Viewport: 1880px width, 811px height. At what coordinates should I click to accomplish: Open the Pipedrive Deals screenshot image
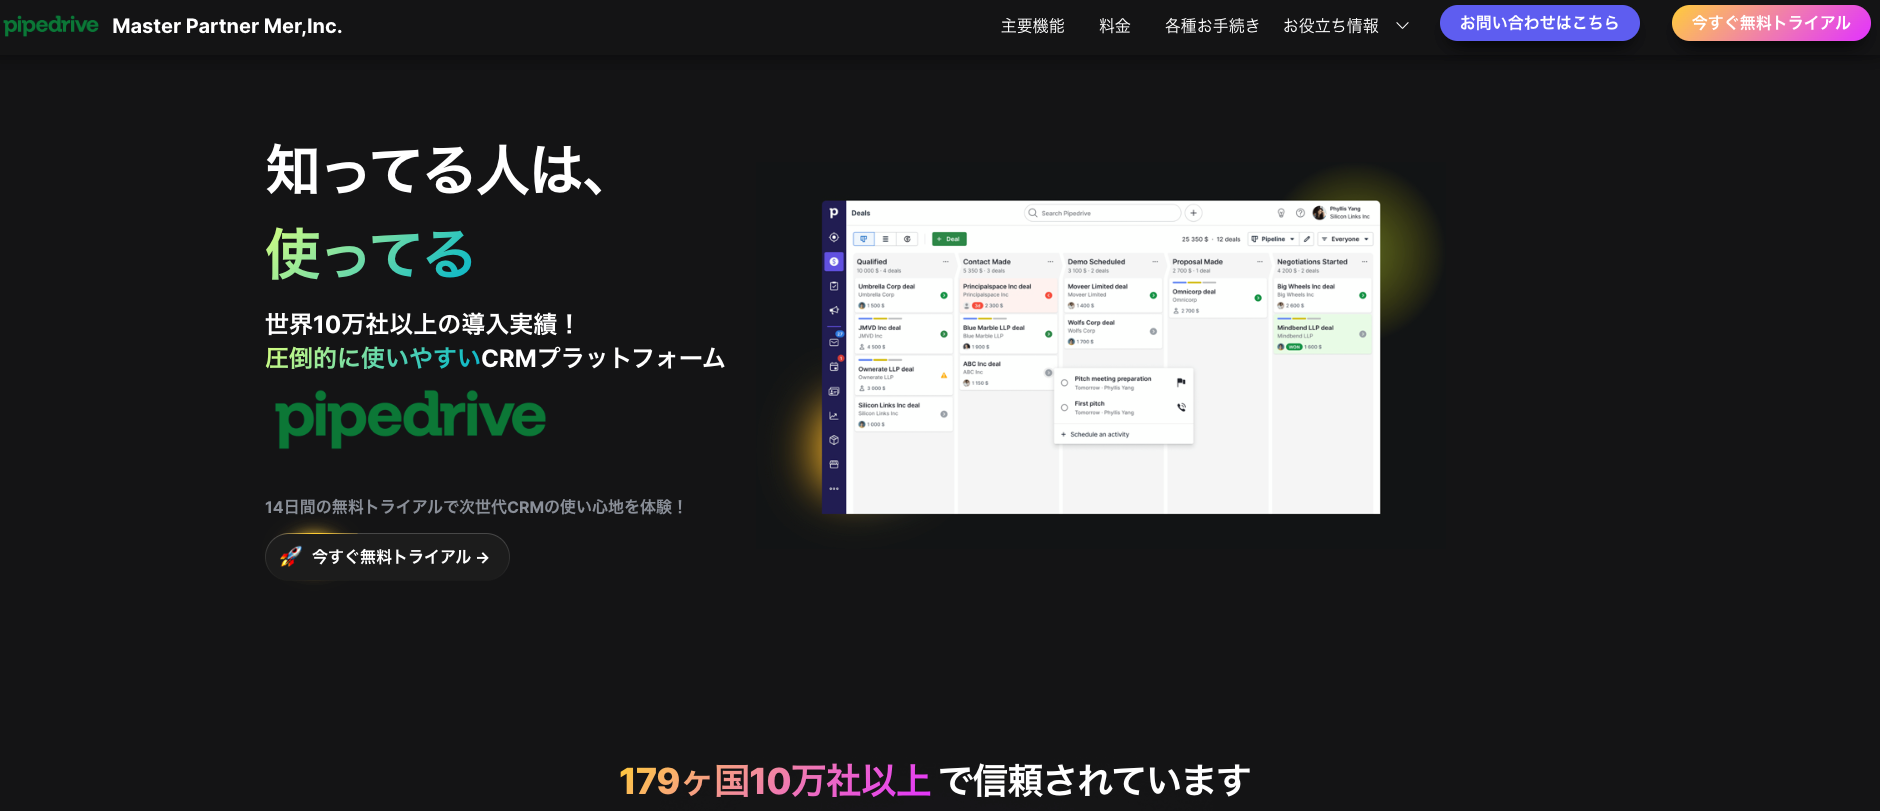(1101, 357)
